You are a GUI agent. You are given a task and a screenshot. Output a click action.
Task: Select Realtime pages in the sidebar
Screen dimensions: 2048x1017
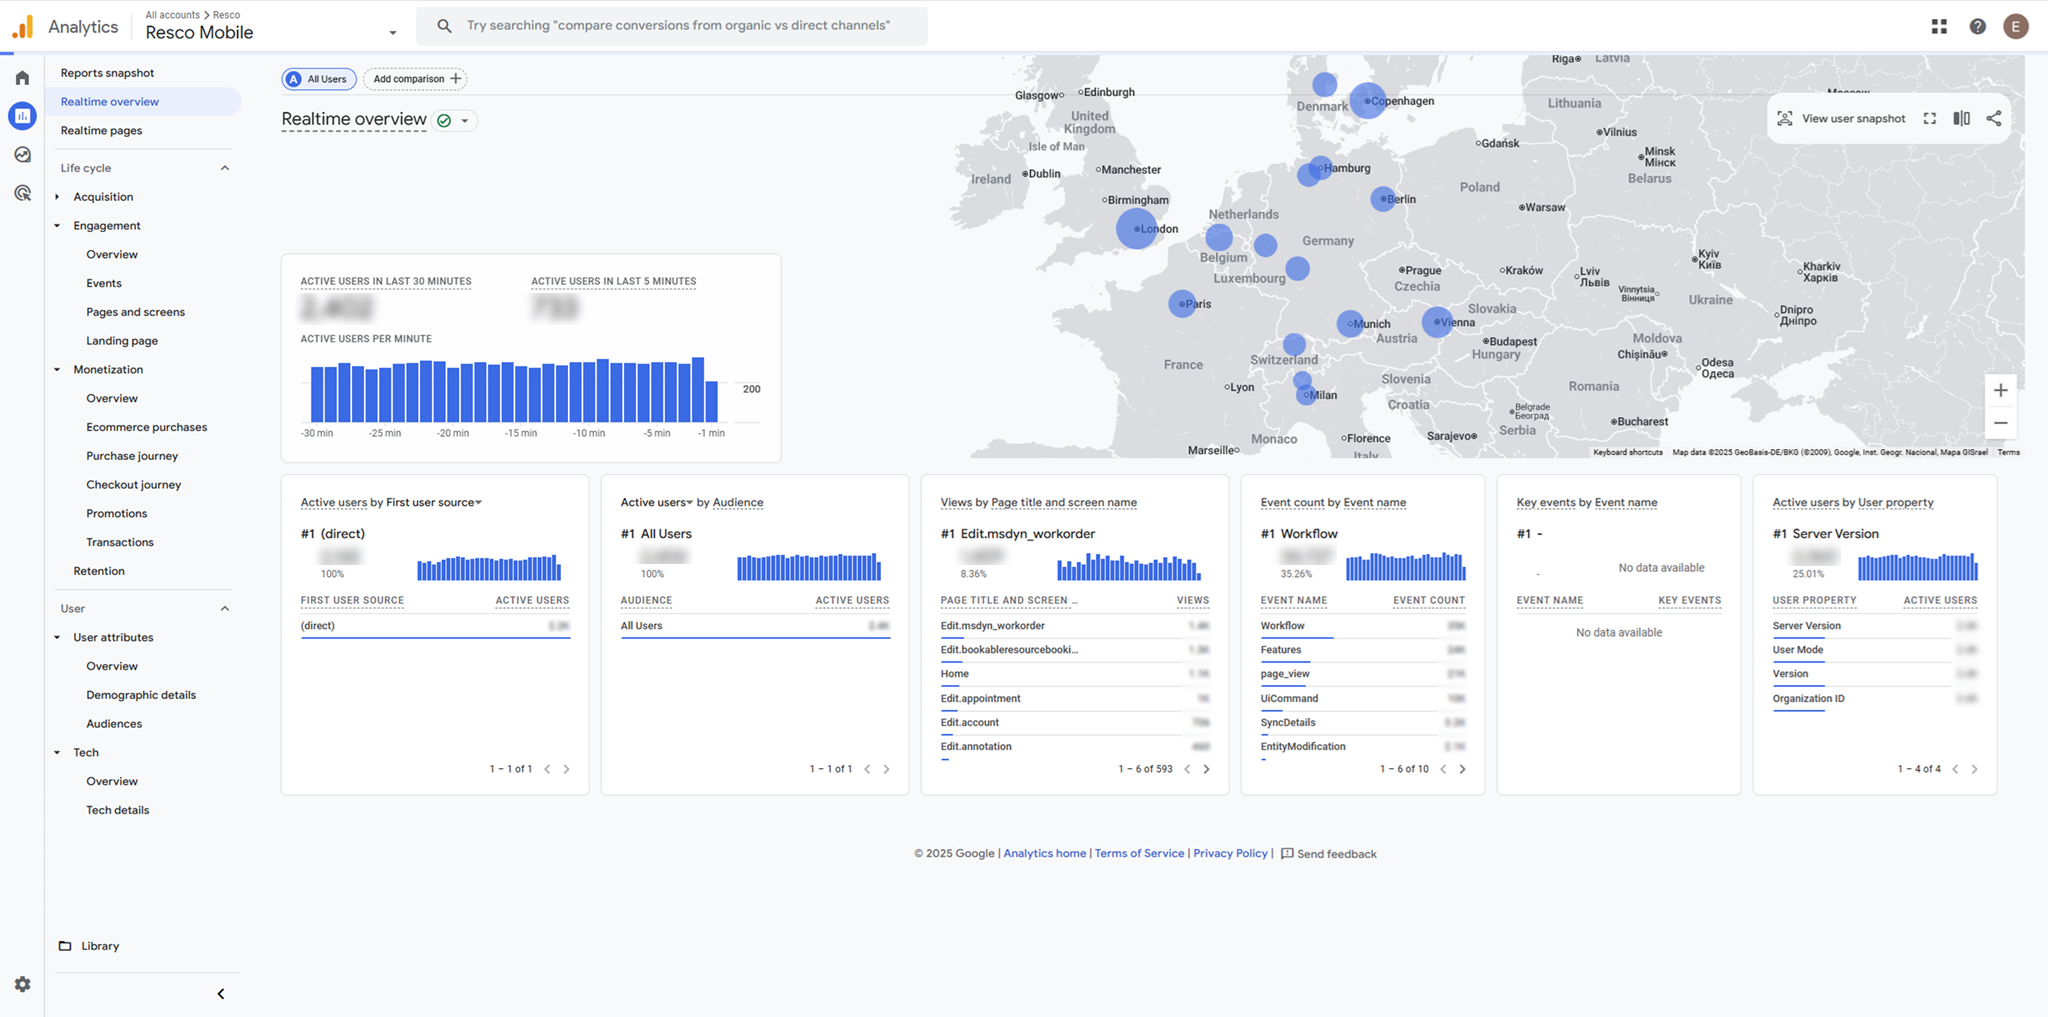pos(101,130)
